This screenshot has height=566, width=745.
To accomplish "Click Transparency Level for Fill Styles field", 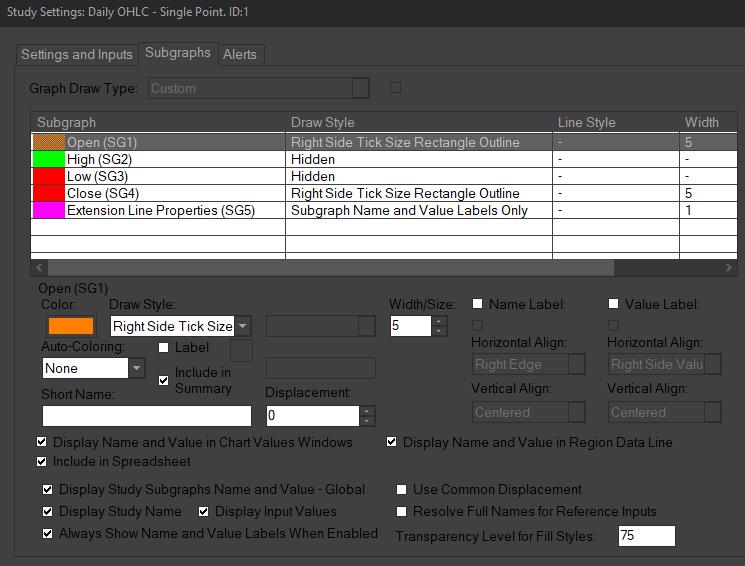I will [x=646, y=536].
